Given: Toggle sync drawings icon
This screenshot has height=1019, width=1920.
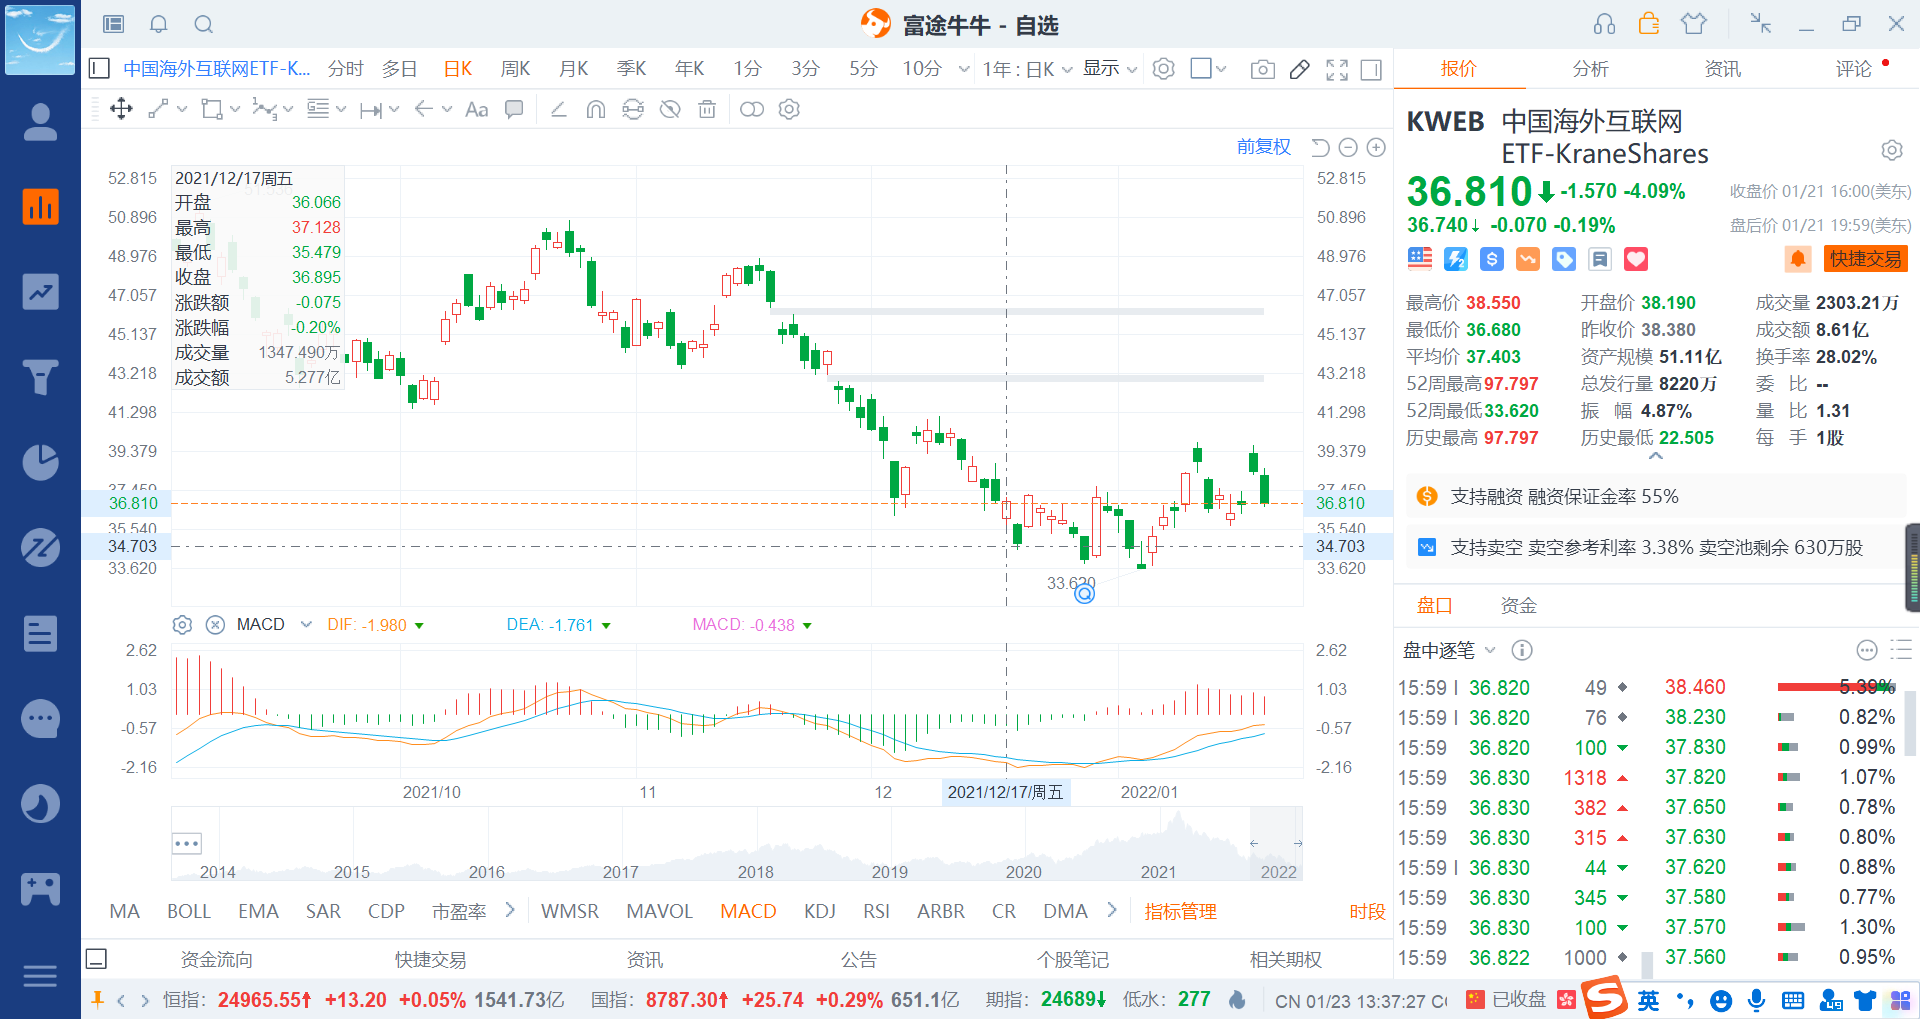Looking at the screenshot, I should pyautogui.click(x=633, y=109).
